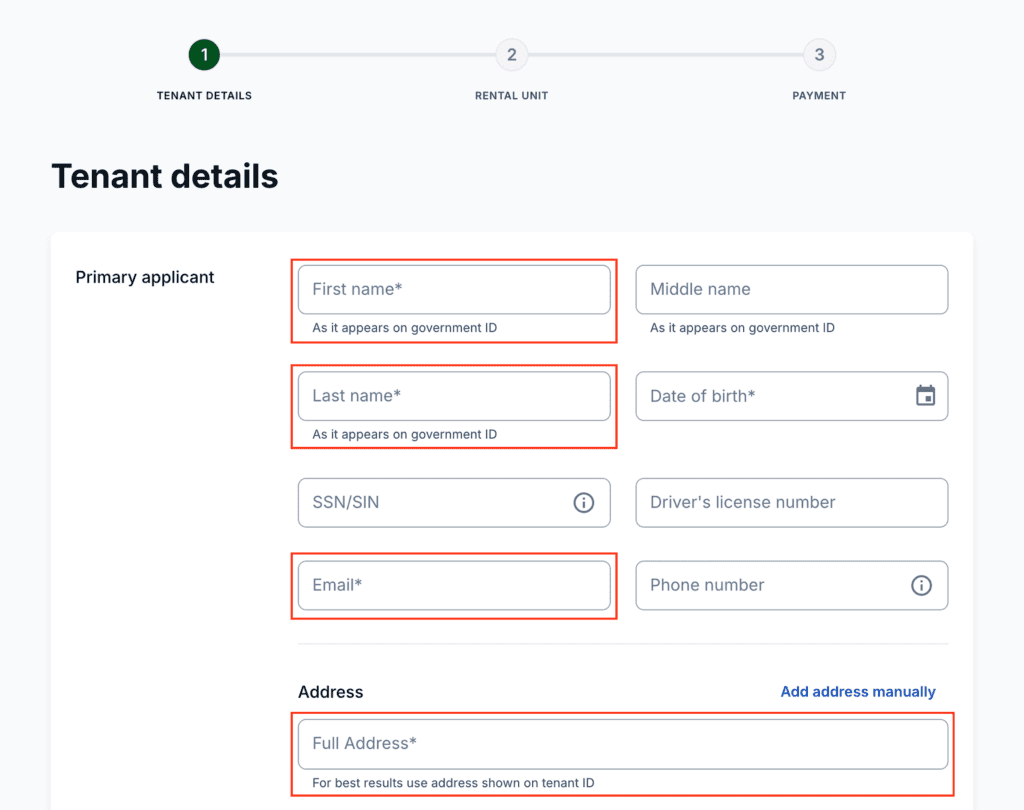Focus the Full Address input field
Viewport: 1024px width, 810px height.
[x=622, y=744]
